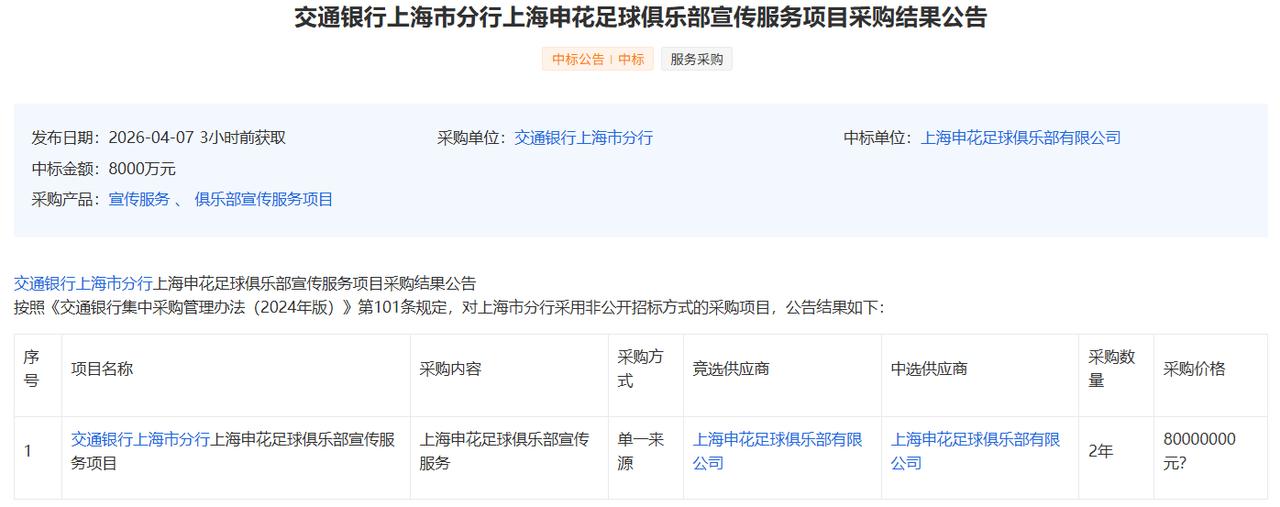
Task: Open 交通银行上海市分行 link beside 采购单位
Action: click(583, 138)
